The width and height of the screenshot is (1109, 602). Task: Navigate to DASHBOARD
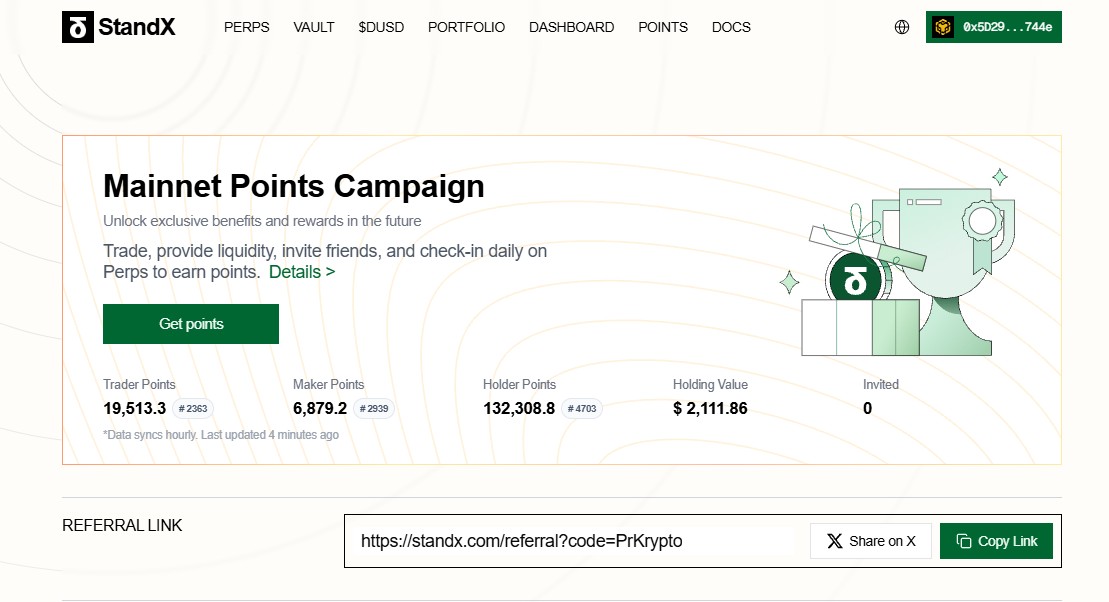point(571,27)
